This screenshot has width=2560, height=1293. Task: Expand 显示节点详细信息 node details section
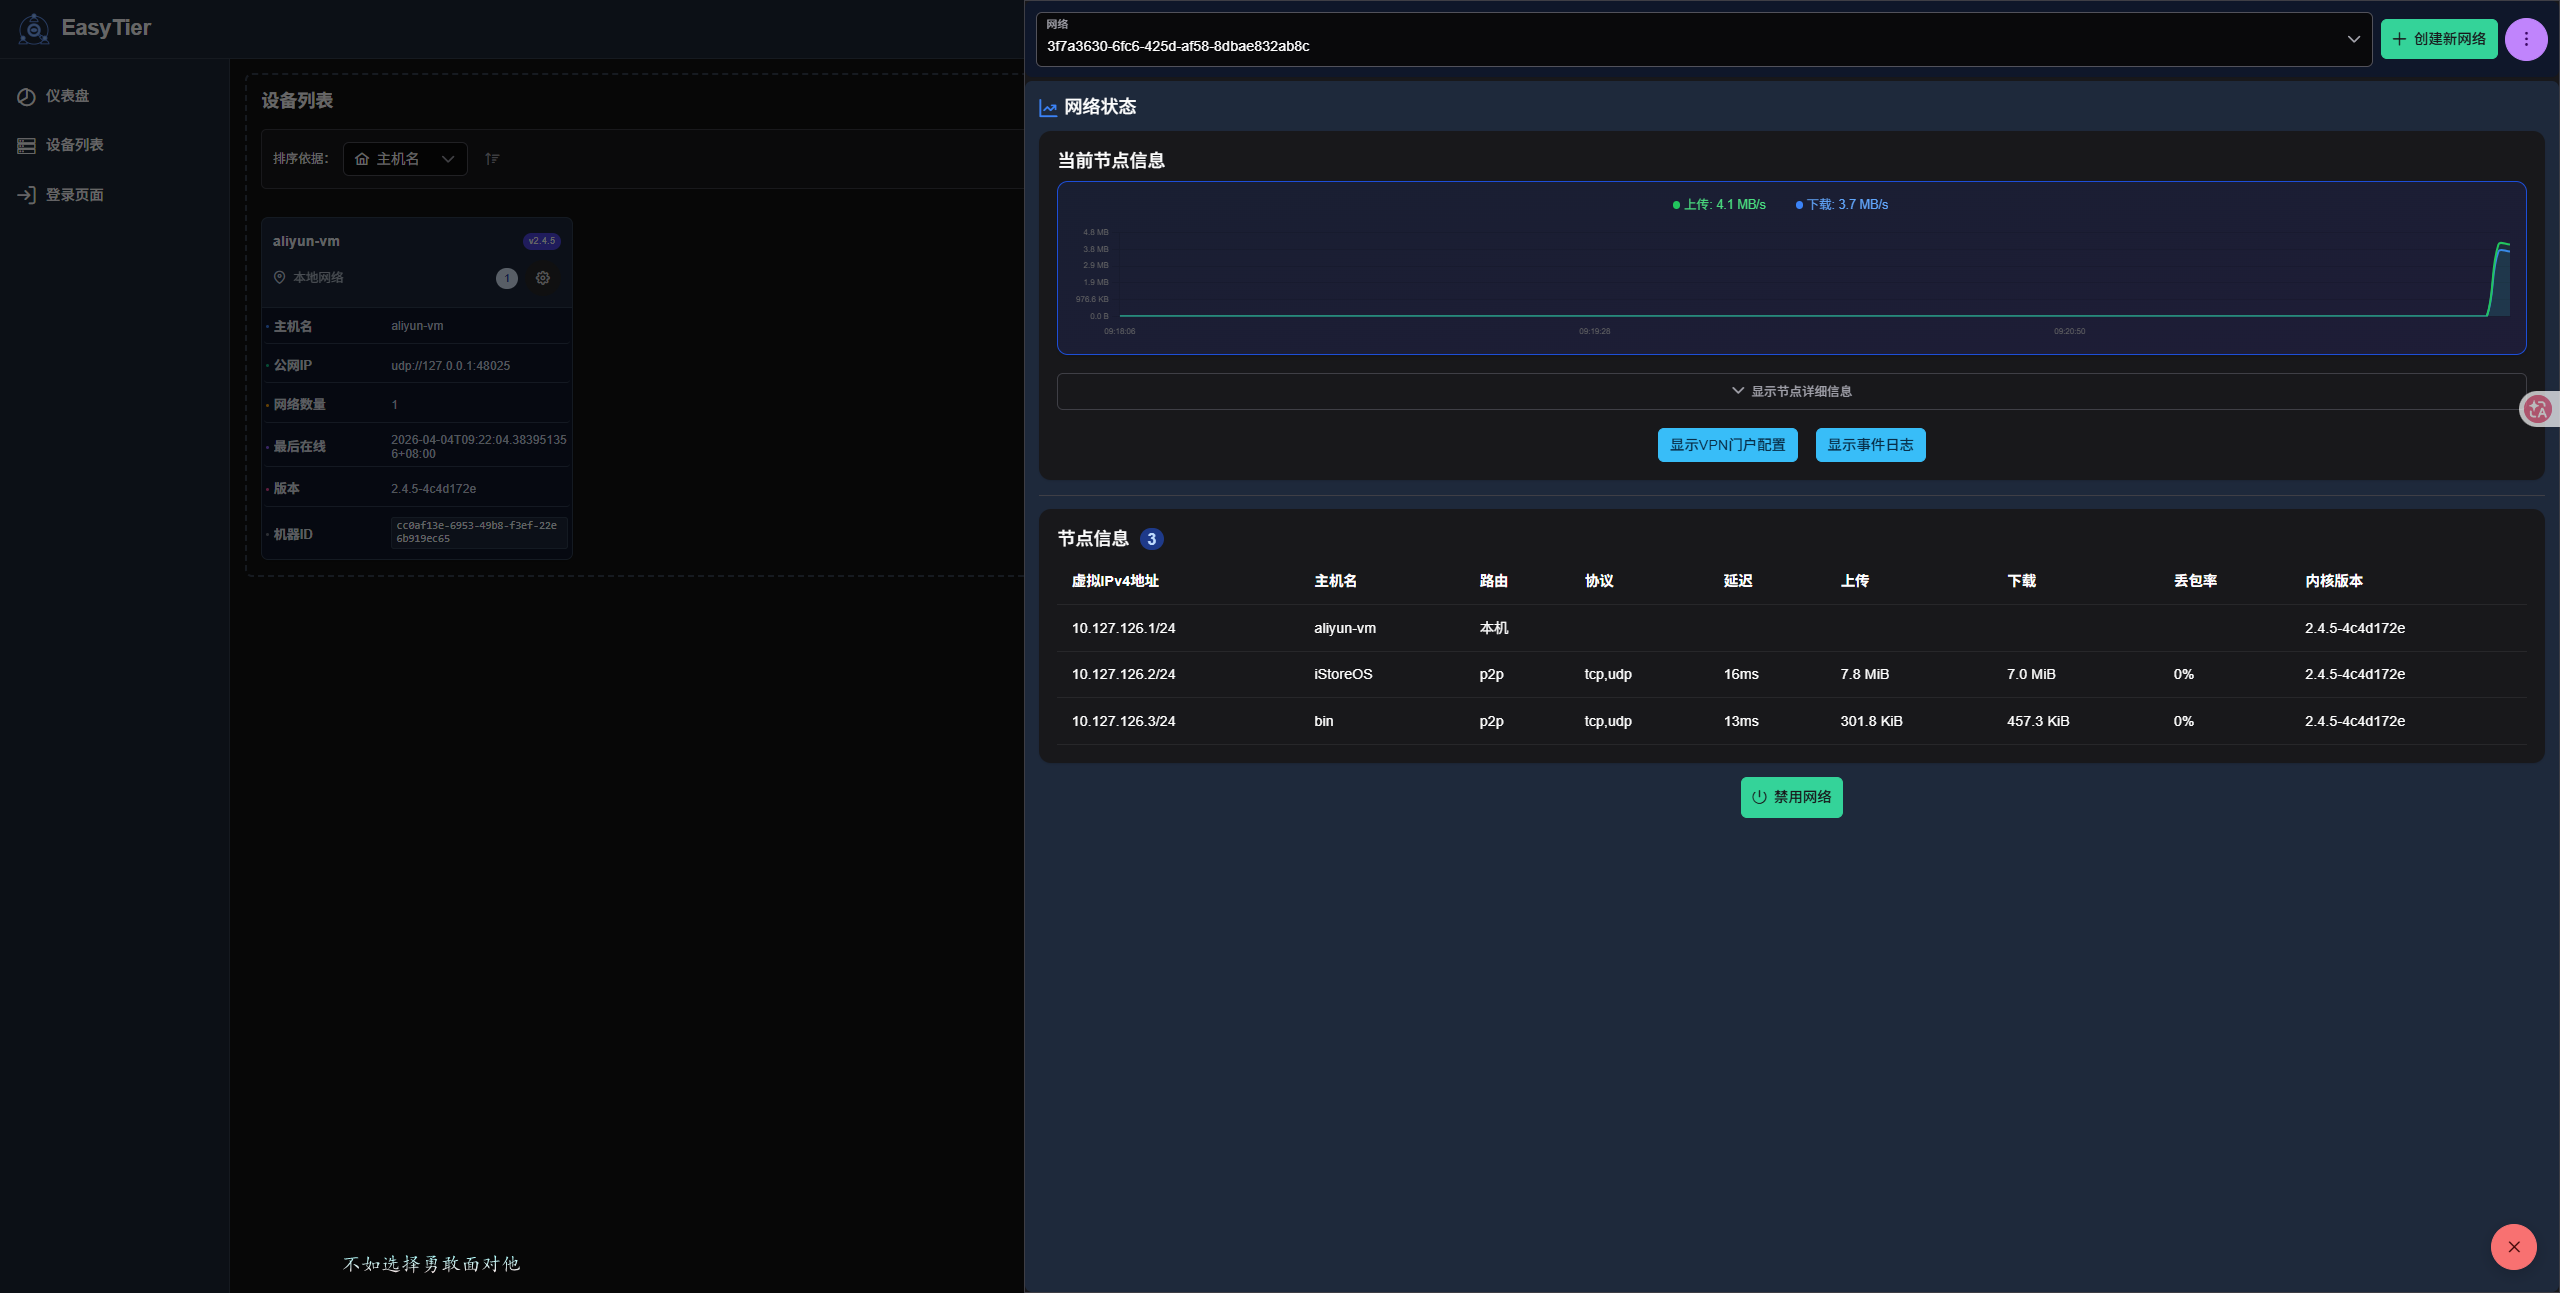click(x=1791, y=391)
